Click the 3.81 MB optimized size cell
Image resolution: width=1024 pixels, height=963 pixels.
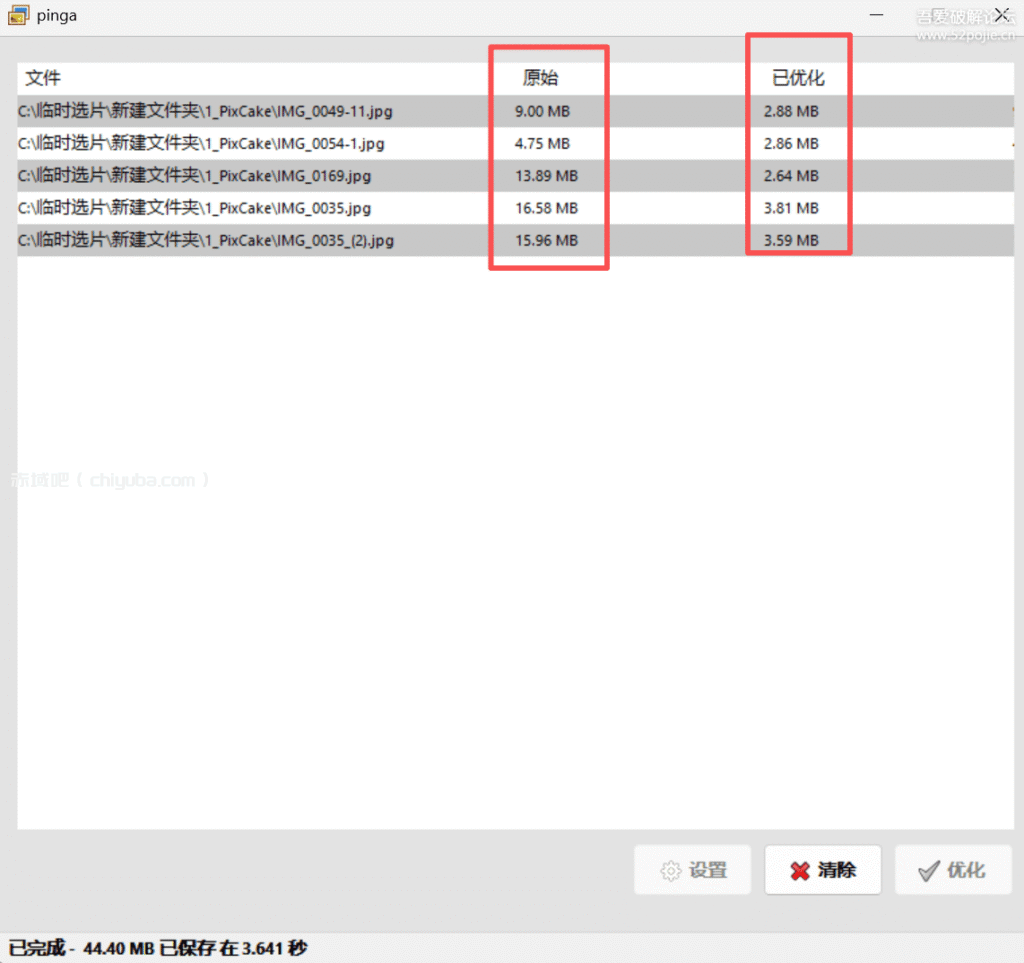(791, 208)
